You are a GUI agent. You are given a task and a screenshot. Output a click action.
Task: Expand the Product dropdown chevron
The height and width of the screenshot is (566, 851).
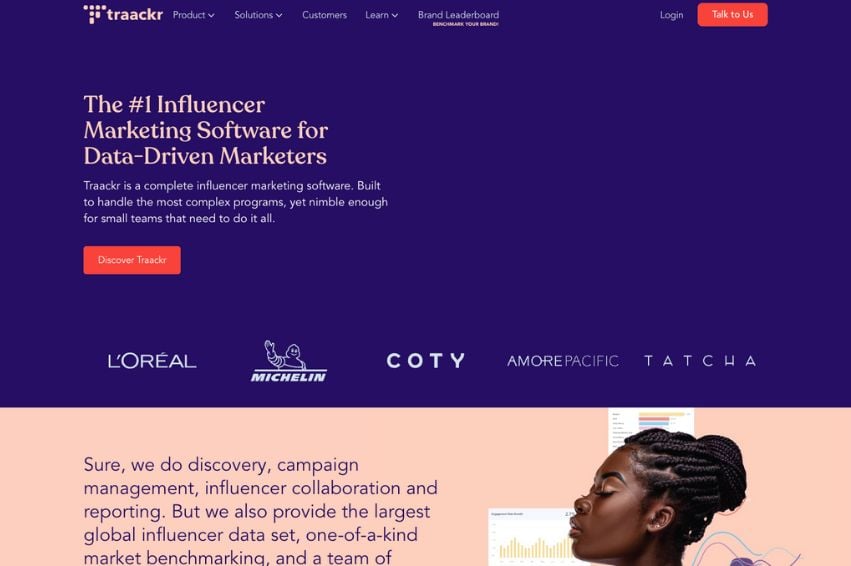pos(211,16)
